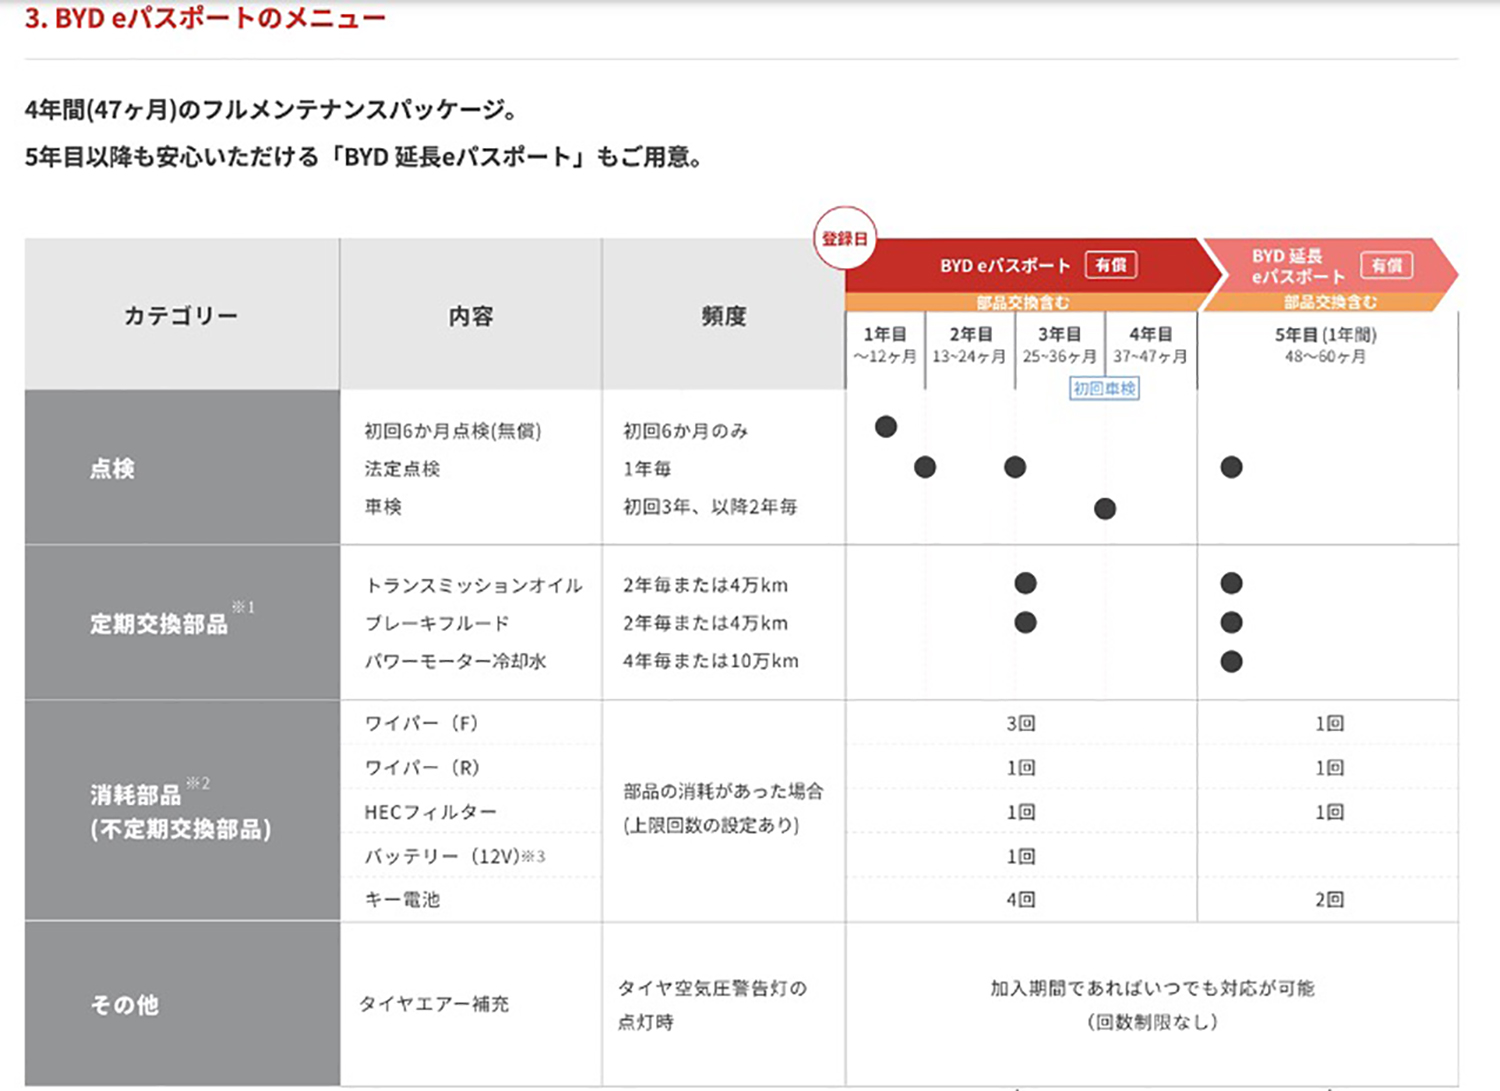Click the 5年目(1年間) 48~60ヶ月 header
The width and height of the screenshot is (1500, 1091).
tap(1326, 345)
